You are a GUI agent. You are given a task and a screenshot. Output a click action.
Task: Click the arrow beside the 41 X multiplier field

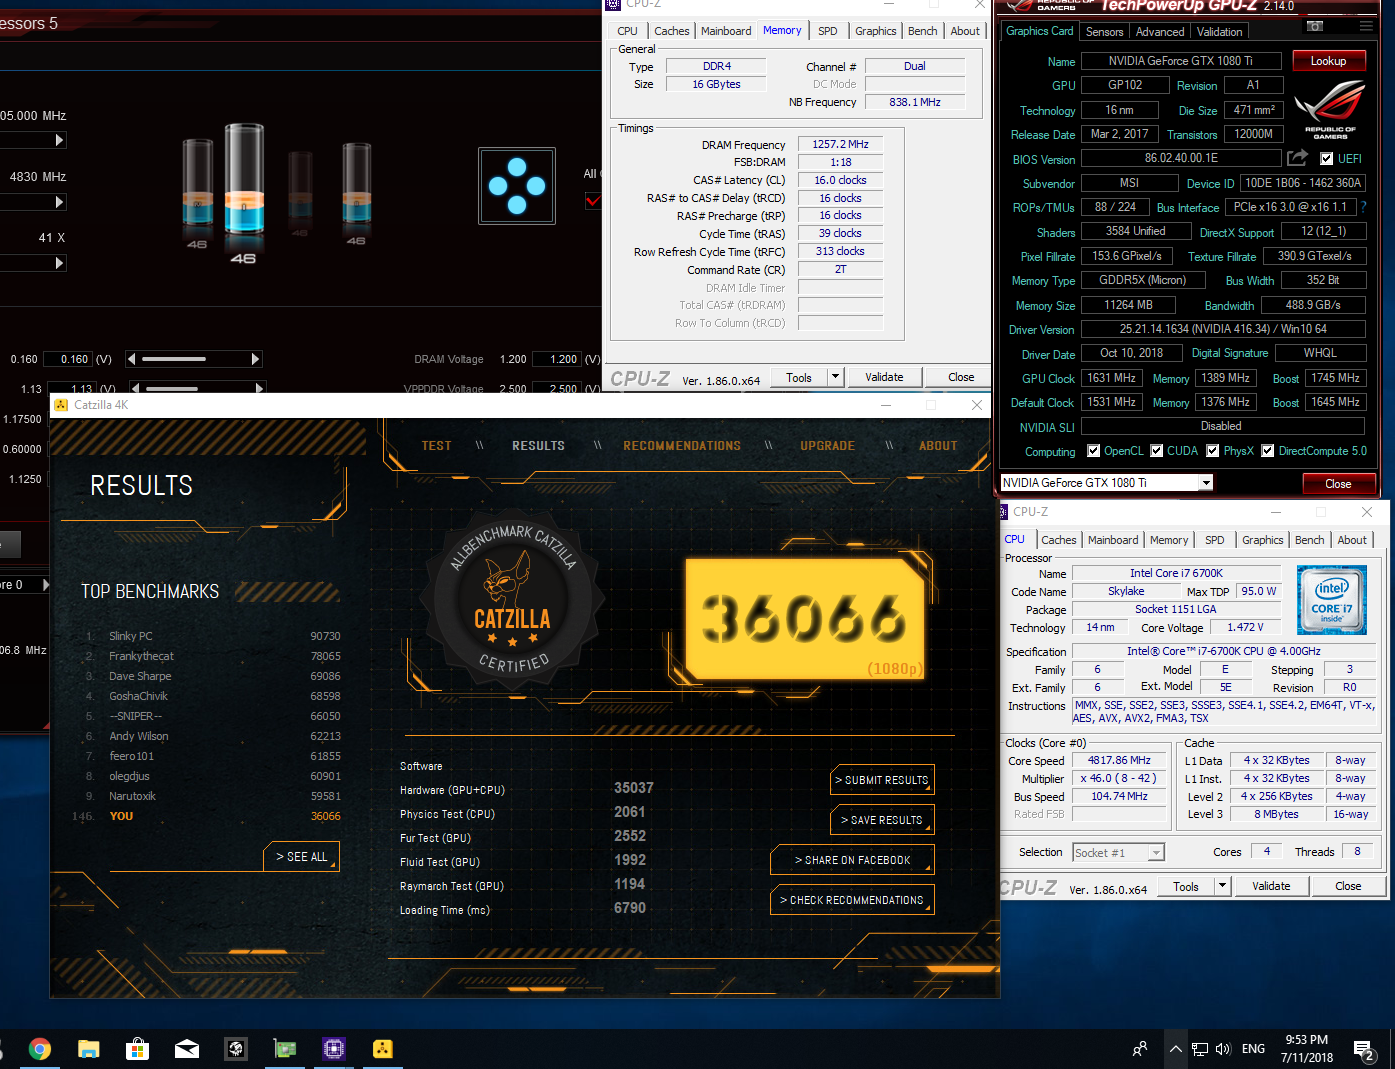59,263
